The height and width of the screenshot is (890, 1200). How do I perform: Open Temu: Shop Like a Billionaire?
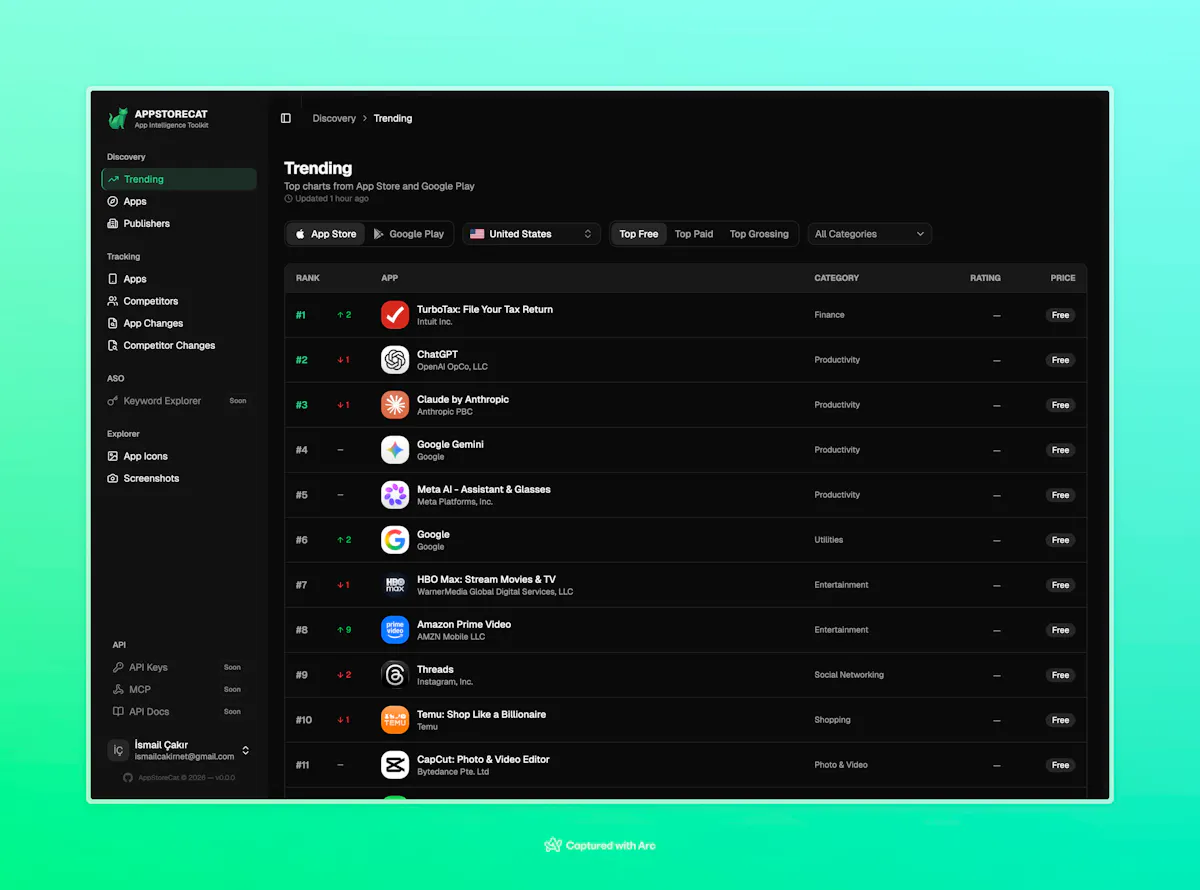pos(481,714)
